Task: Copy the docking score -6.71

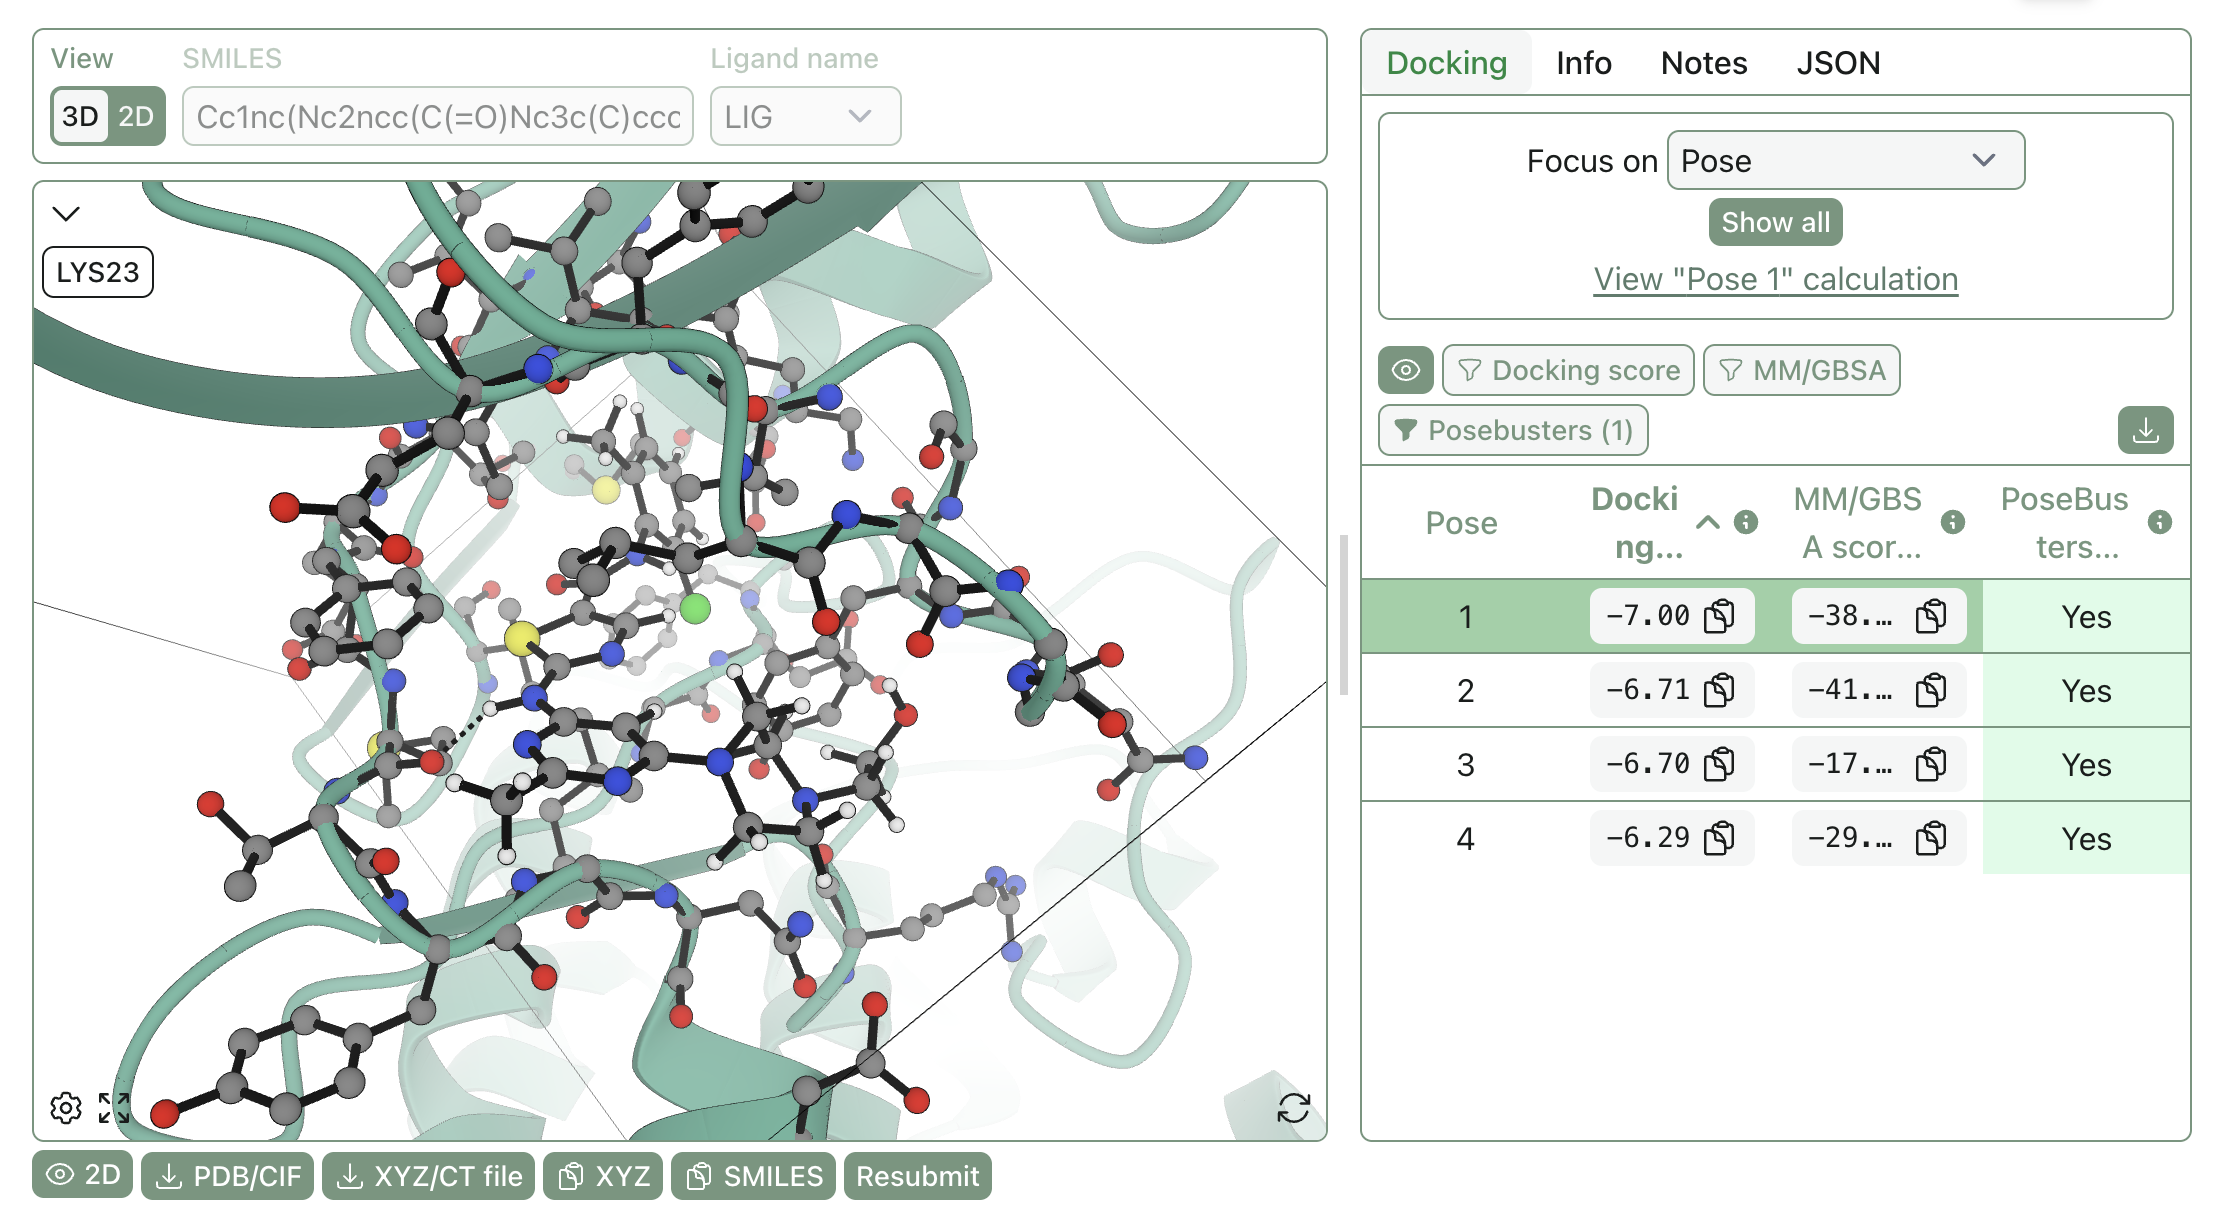Action: coord(1719,690)
